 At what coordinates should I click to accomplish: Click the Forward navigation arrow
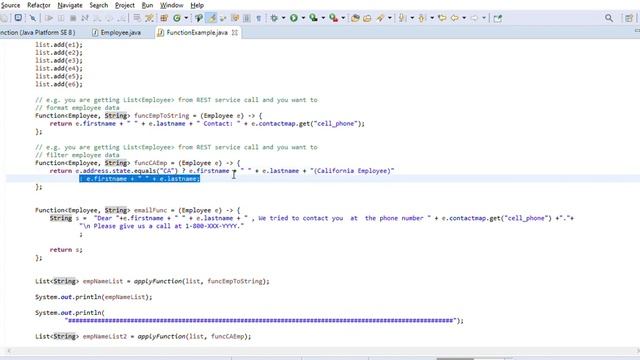[474, 18]
